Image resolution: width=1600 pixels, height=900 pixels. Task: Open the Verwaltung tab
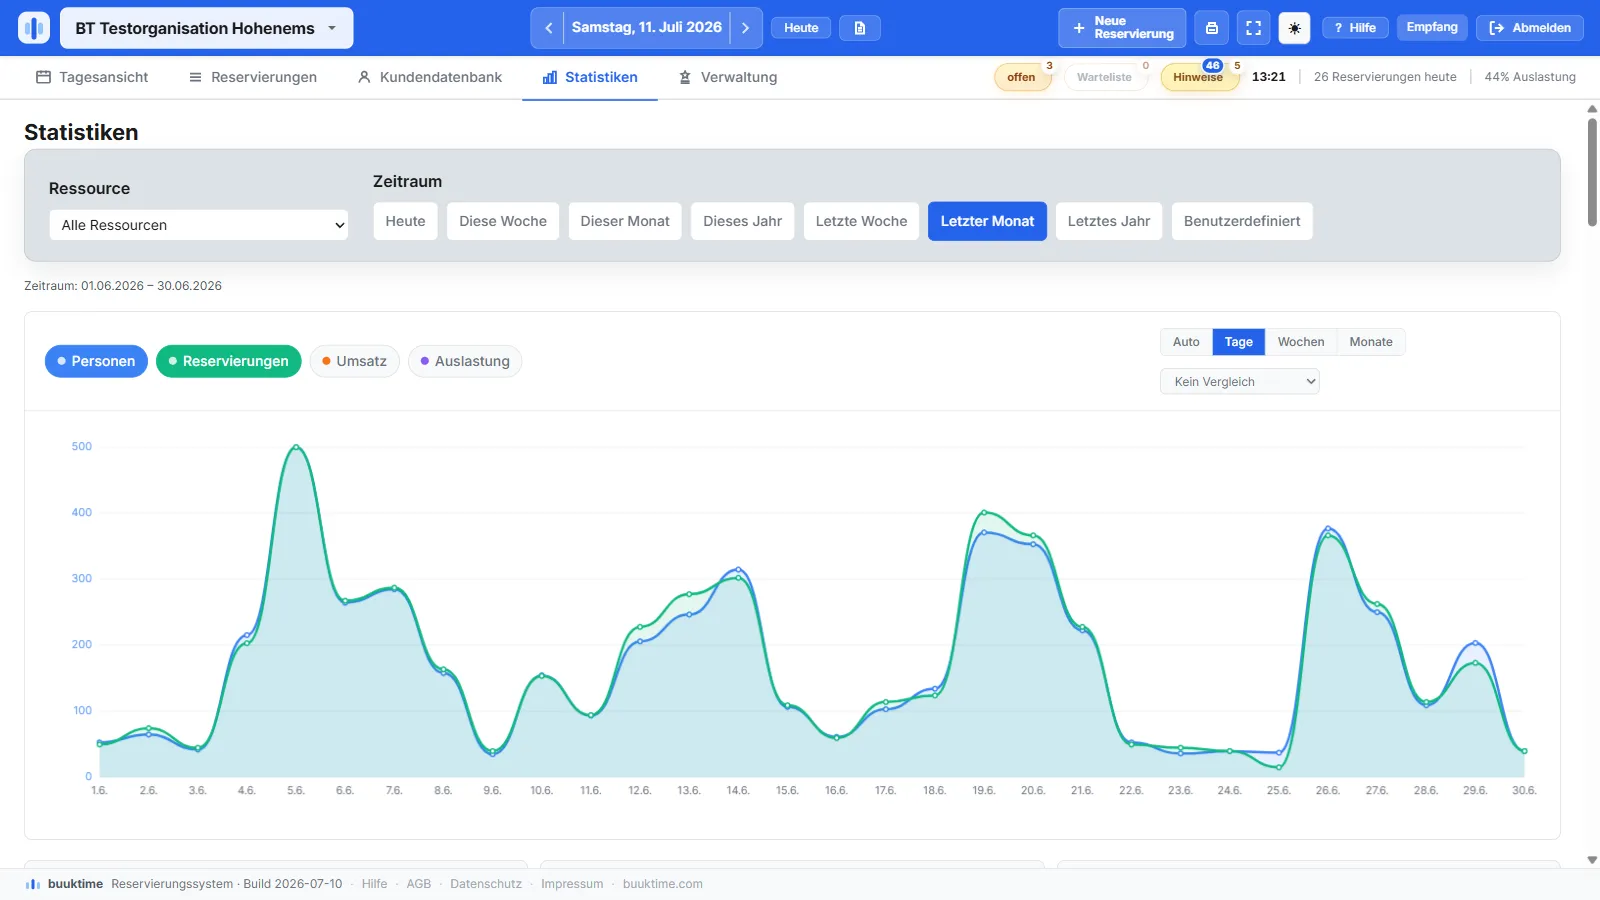728,77
